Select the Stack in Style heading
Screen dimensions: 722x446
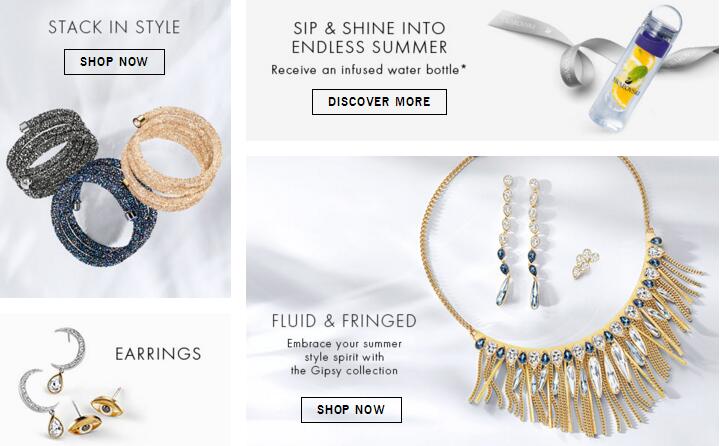114,27
